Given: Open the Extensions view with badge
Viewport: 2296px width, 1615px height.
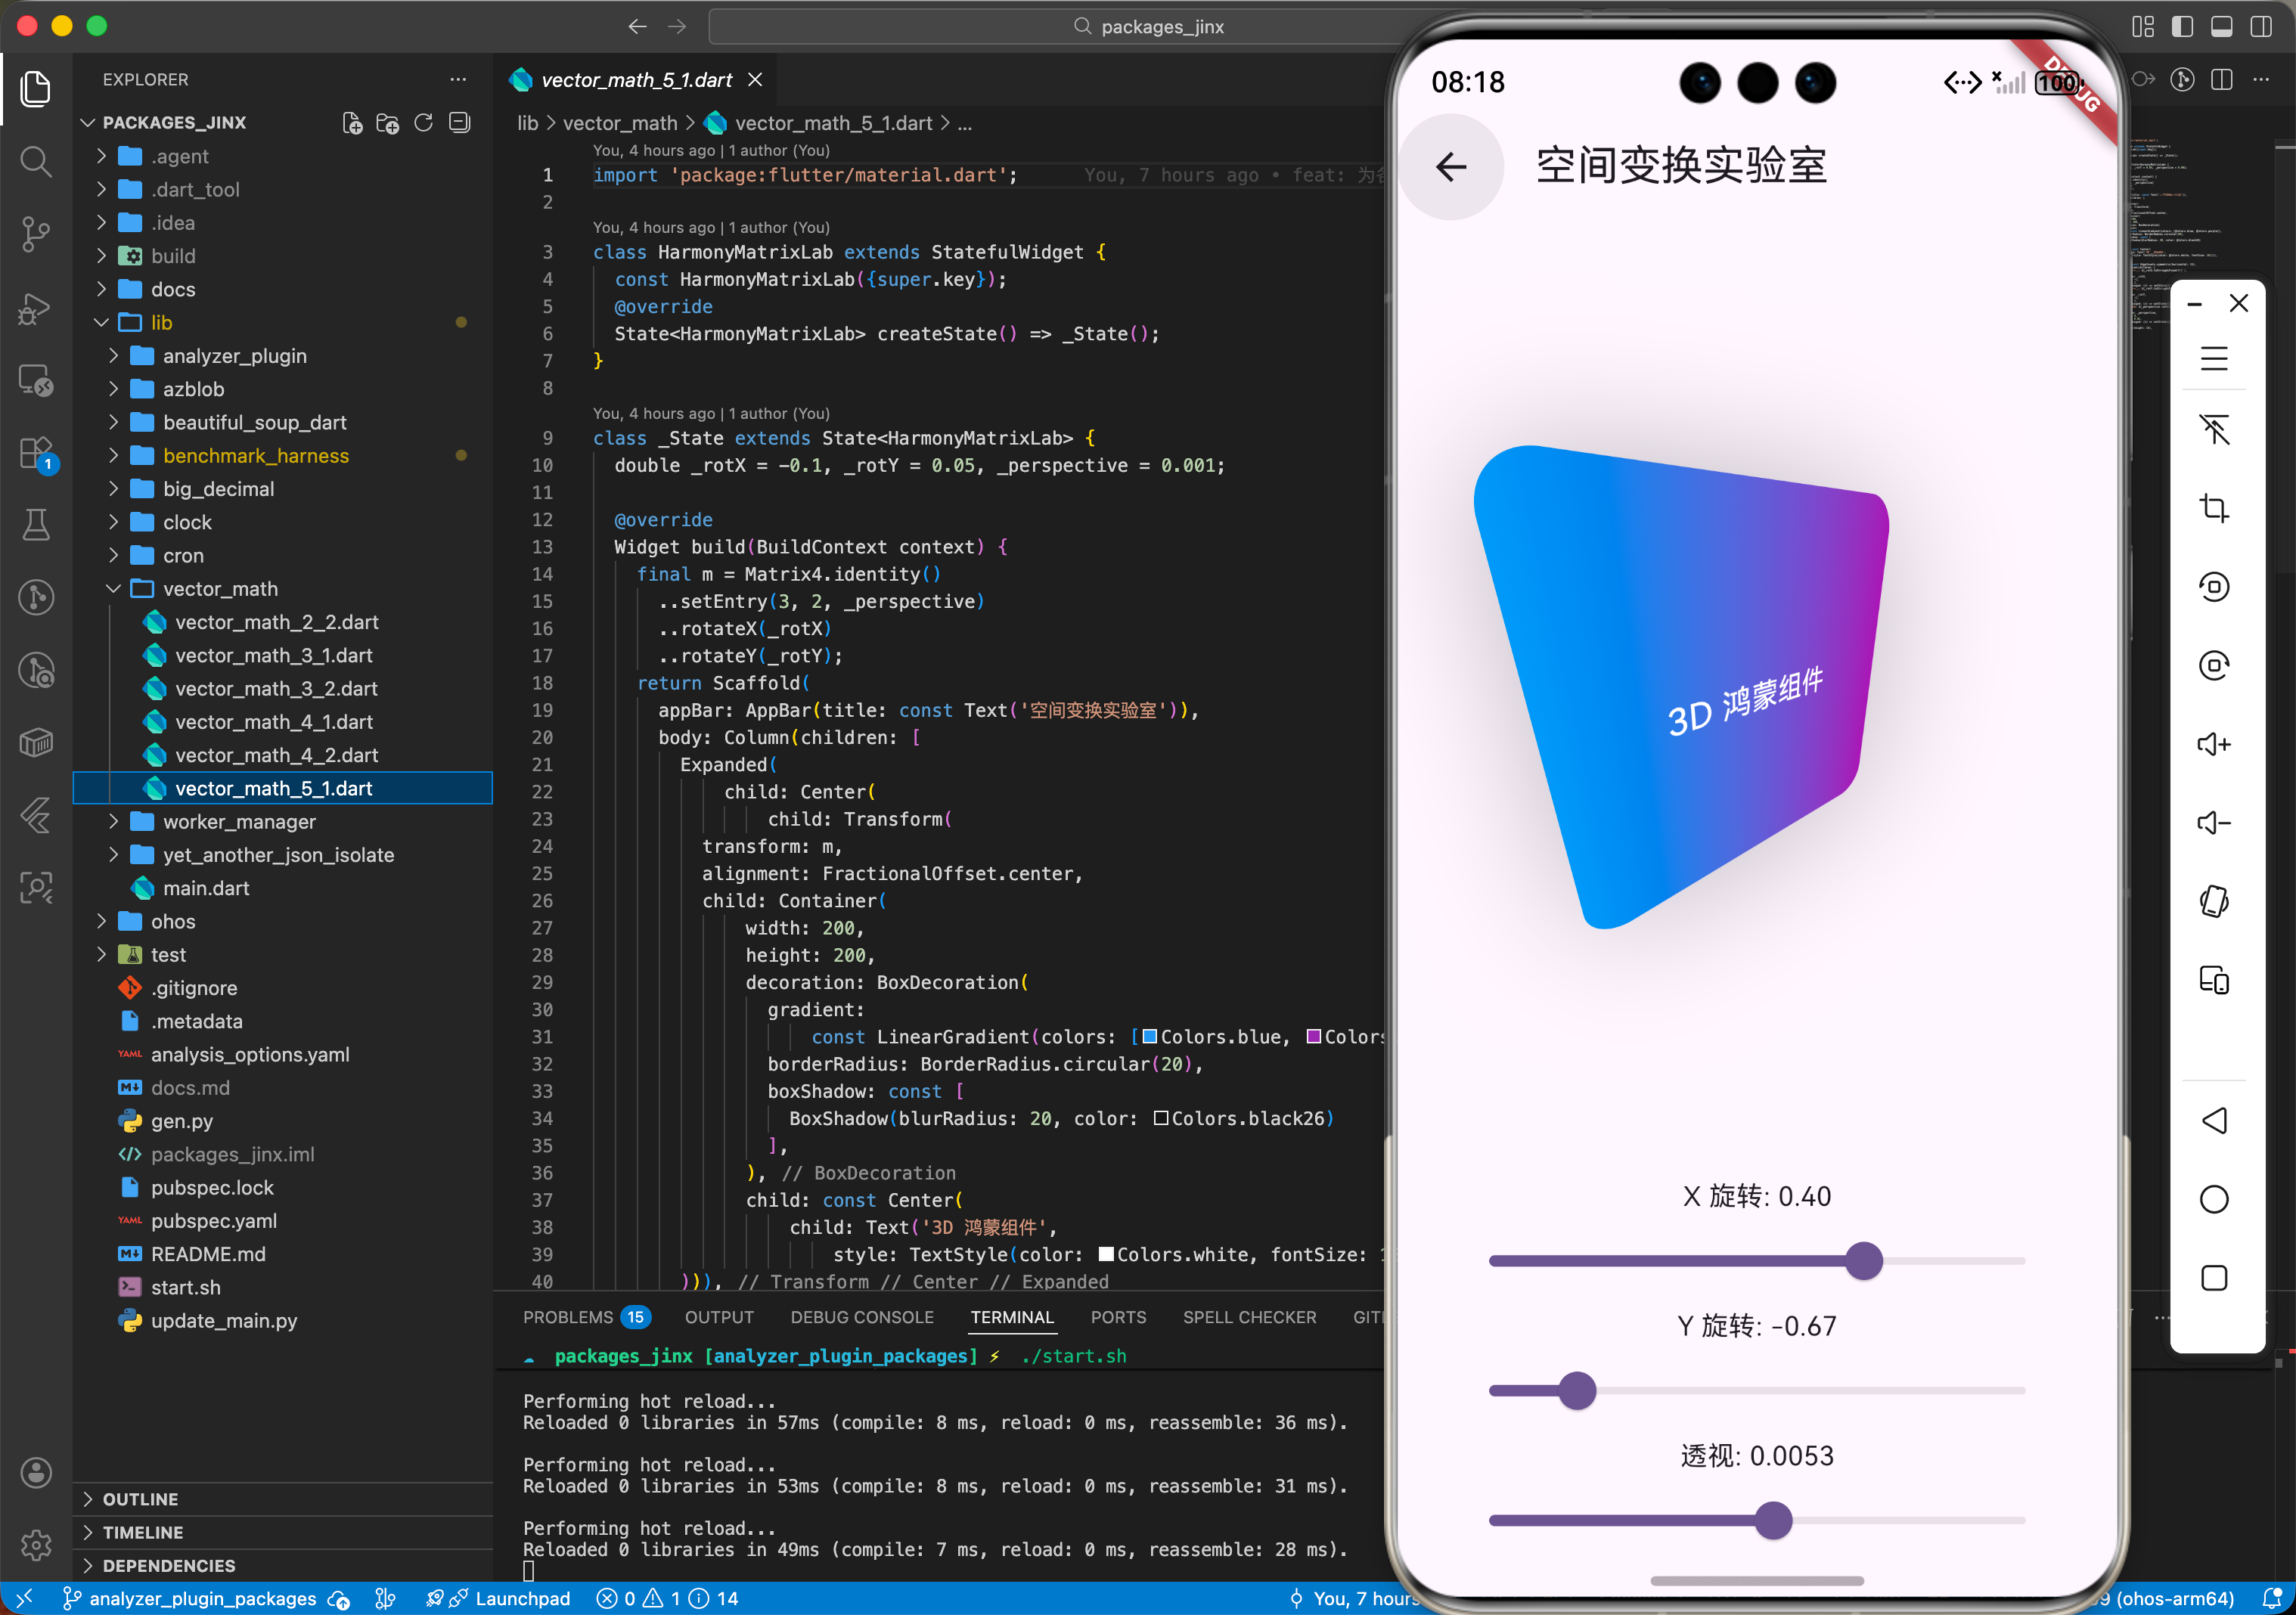Looking at the screenshot, I should tap(36, 453).
